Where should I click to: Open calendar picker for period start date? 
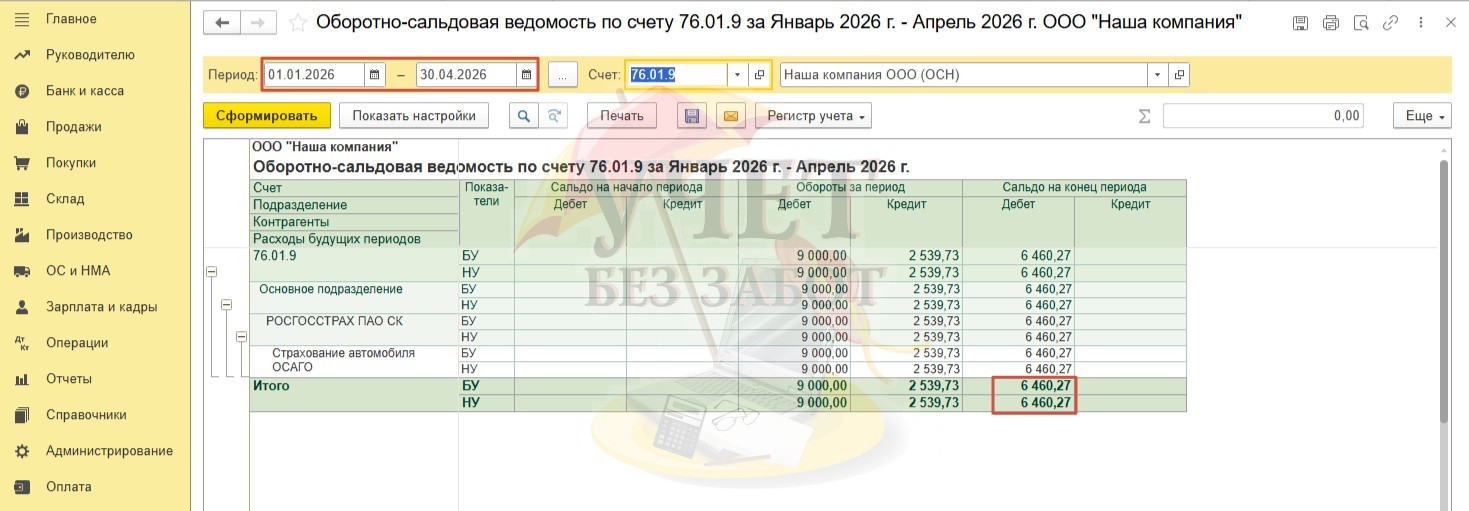374,75
